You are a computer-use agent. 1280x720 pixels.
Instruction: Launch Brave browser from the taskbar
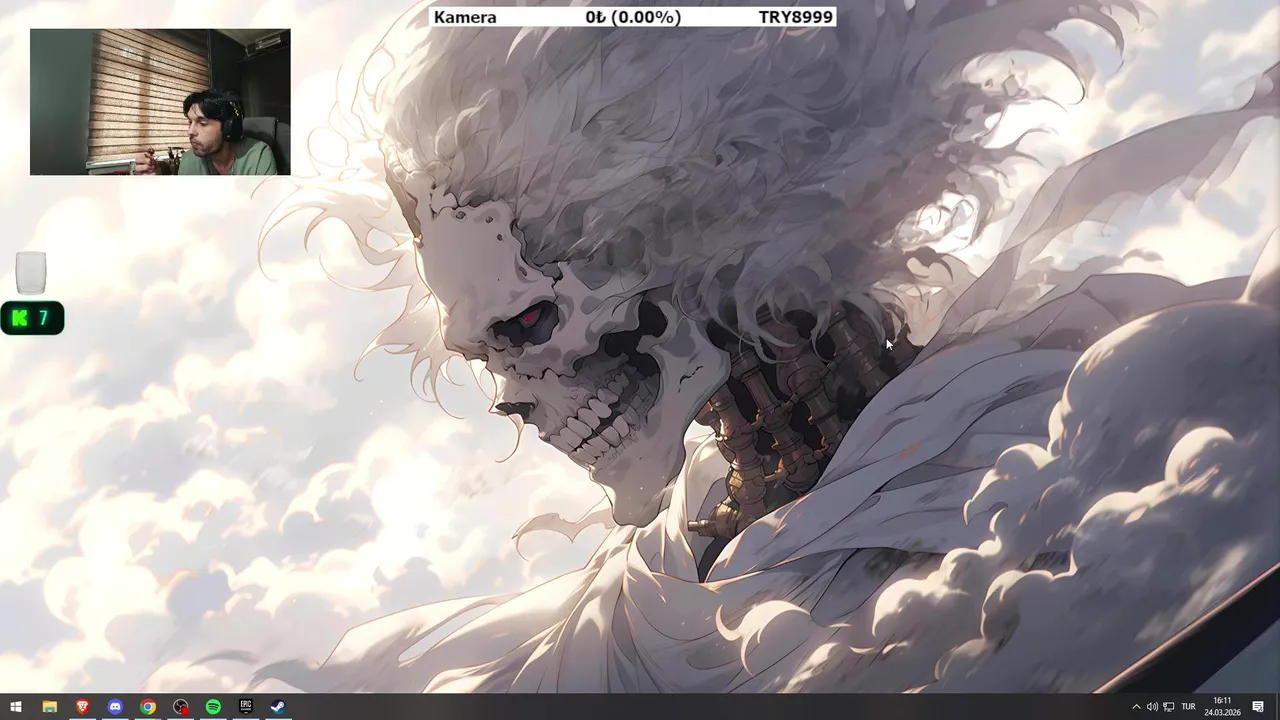[82, 707]
